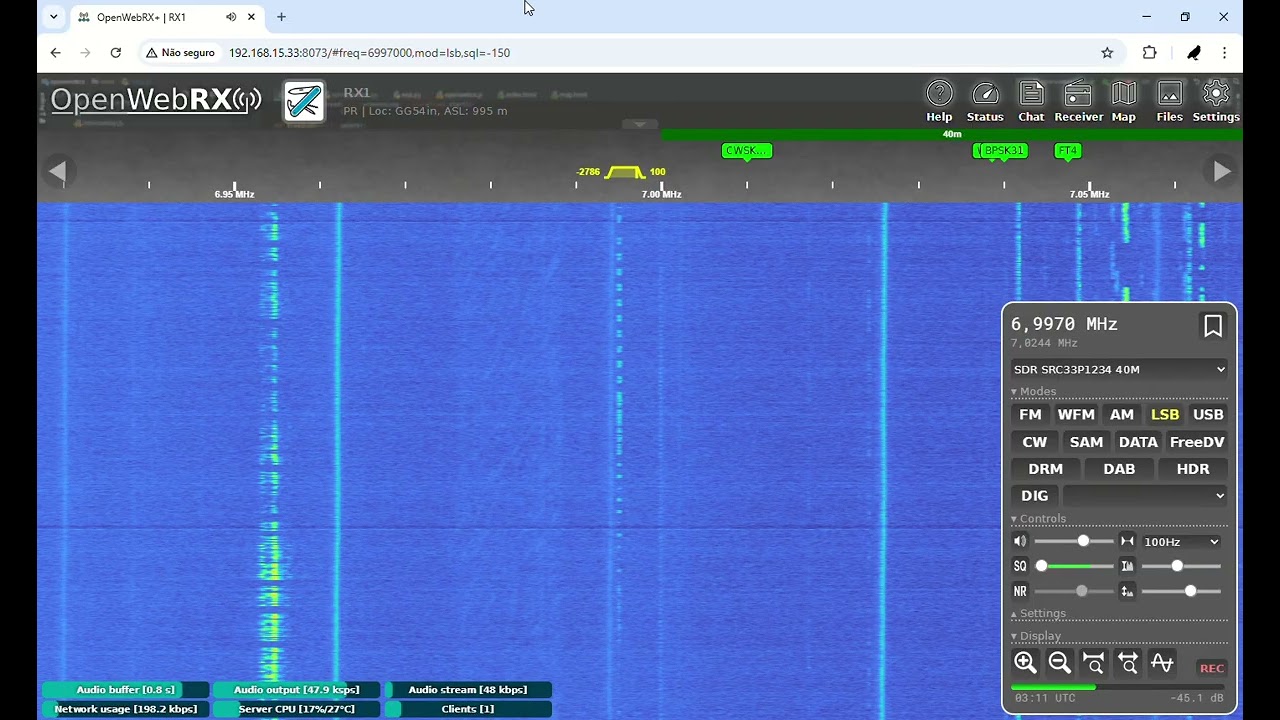The image size is (1280, 720).
Task: Open the digital modes dropdown next to DIG
Action: (x=1145, y=496)
